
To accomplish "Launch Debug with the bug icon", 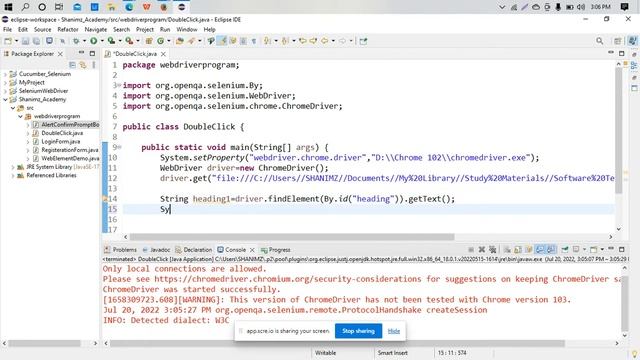I will click(76, 41).
